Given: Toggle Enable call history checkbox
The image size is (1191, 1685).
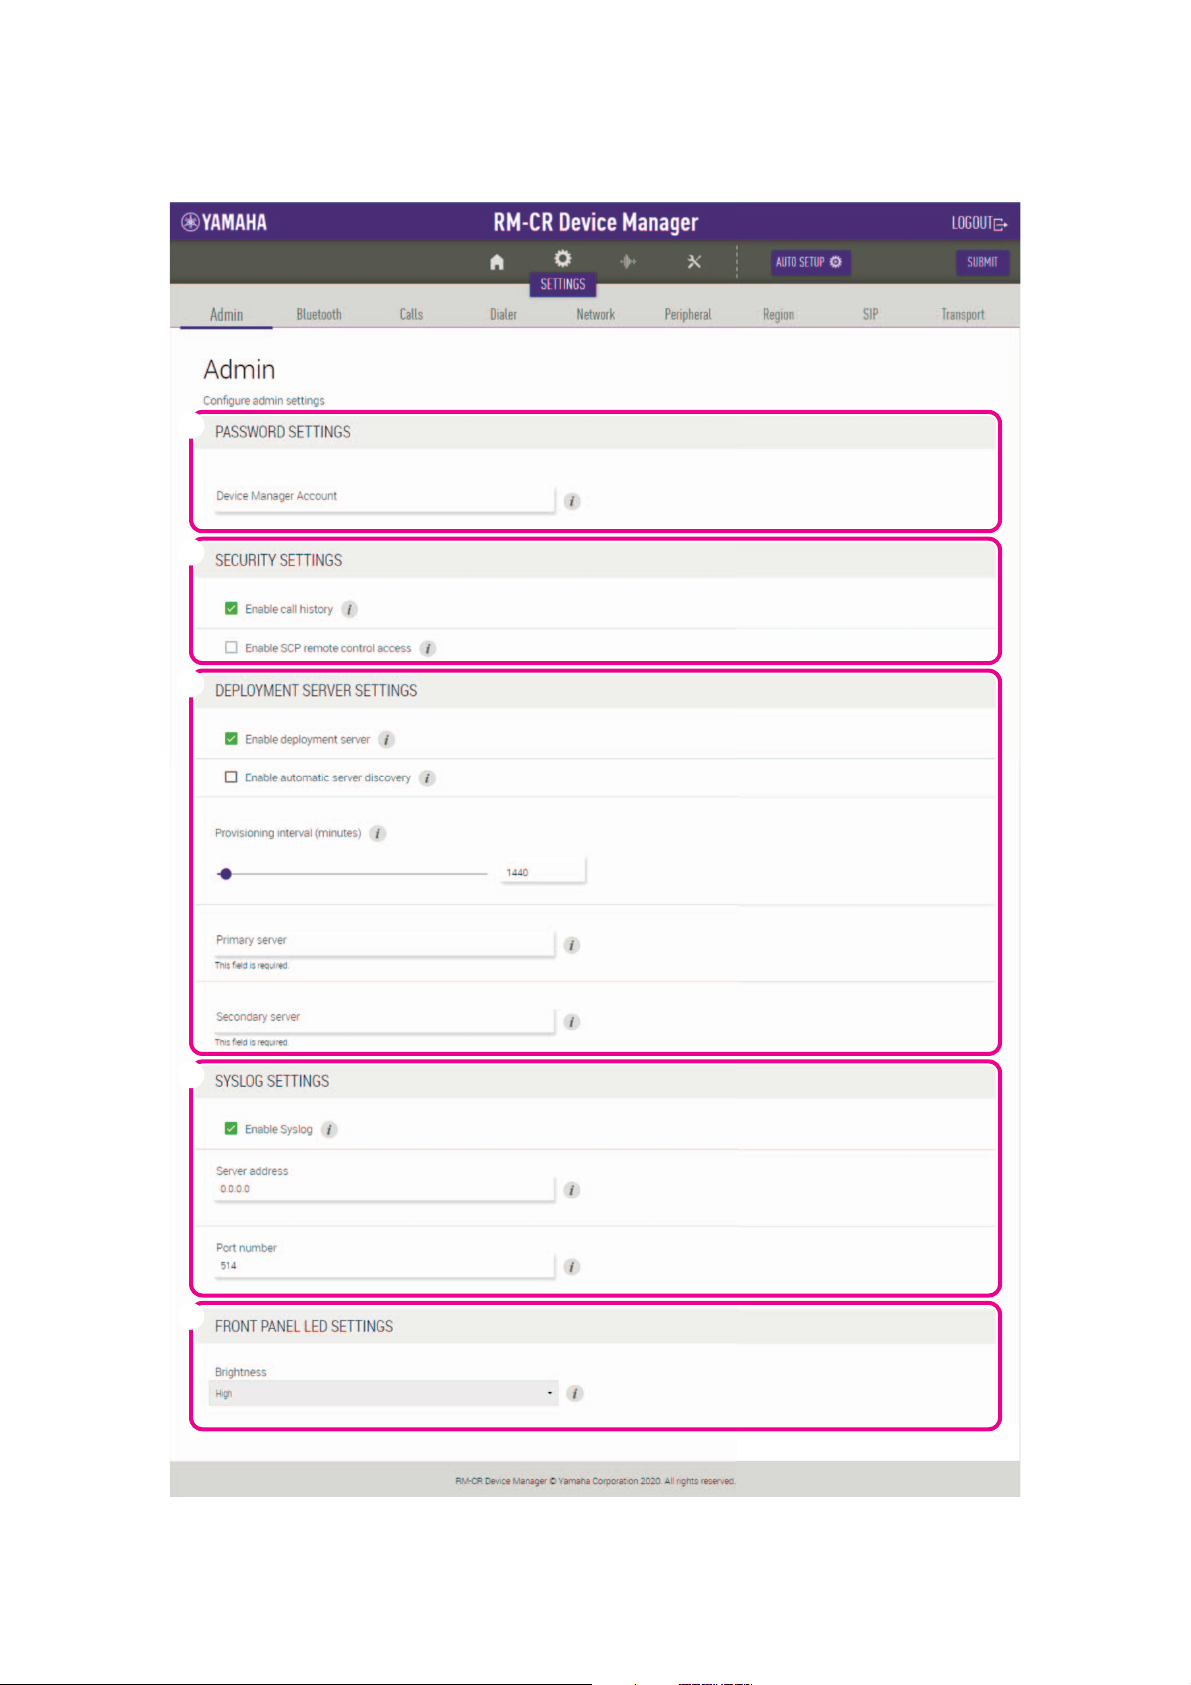Looking at the screenshot, I should pos(231,608).
